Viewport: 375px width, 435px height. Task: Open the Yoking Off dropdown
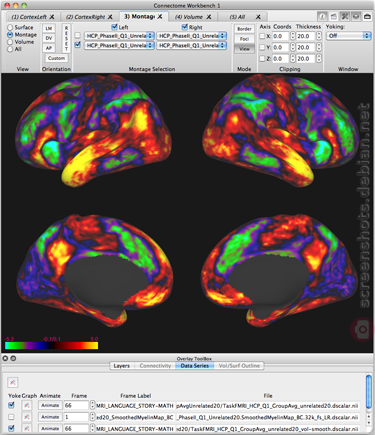[348, 36]
